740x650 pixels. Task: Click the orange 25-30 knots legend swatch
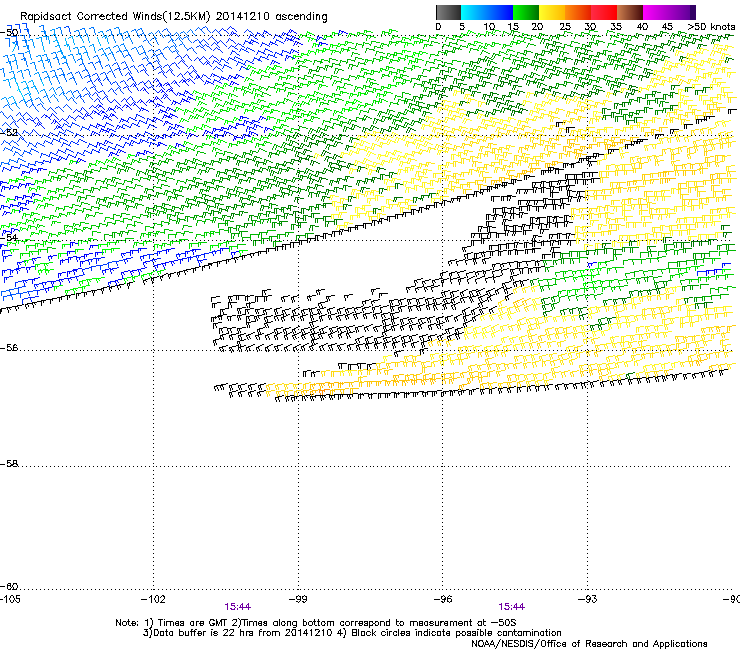click(x=578, y=12)
